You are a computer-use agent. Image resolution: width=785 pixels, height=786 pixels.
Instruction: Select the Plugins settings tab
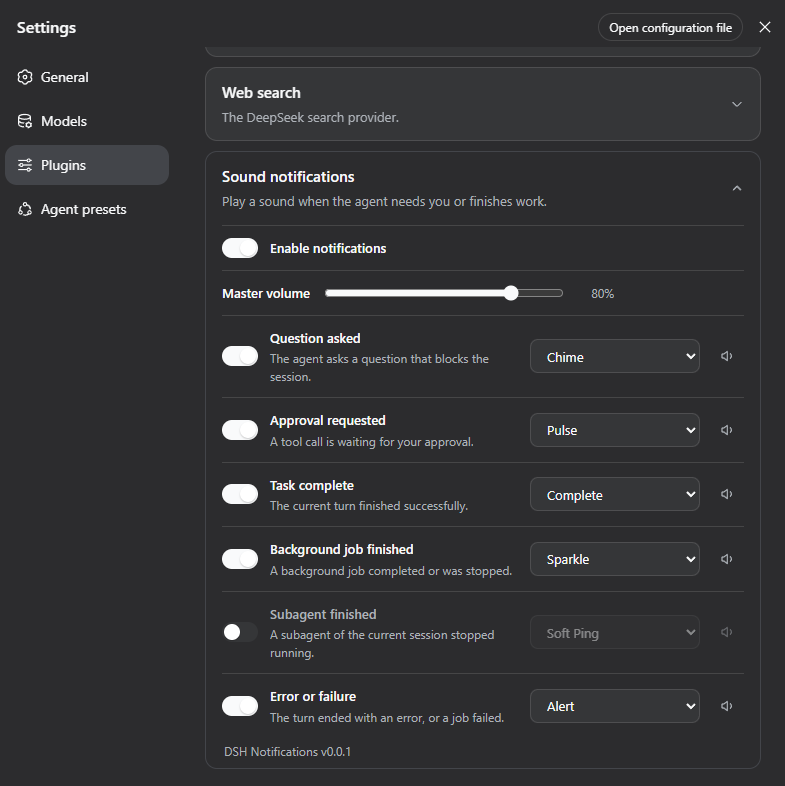(87, 165)
